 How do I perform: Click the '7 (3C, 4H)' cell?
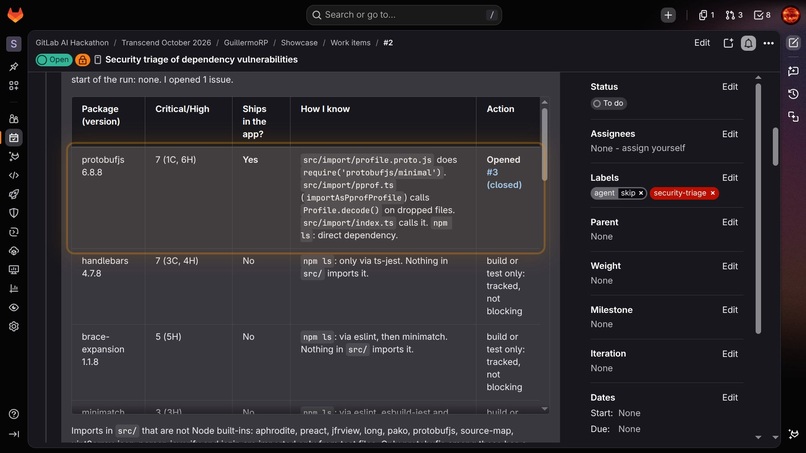tap(188, 286)
